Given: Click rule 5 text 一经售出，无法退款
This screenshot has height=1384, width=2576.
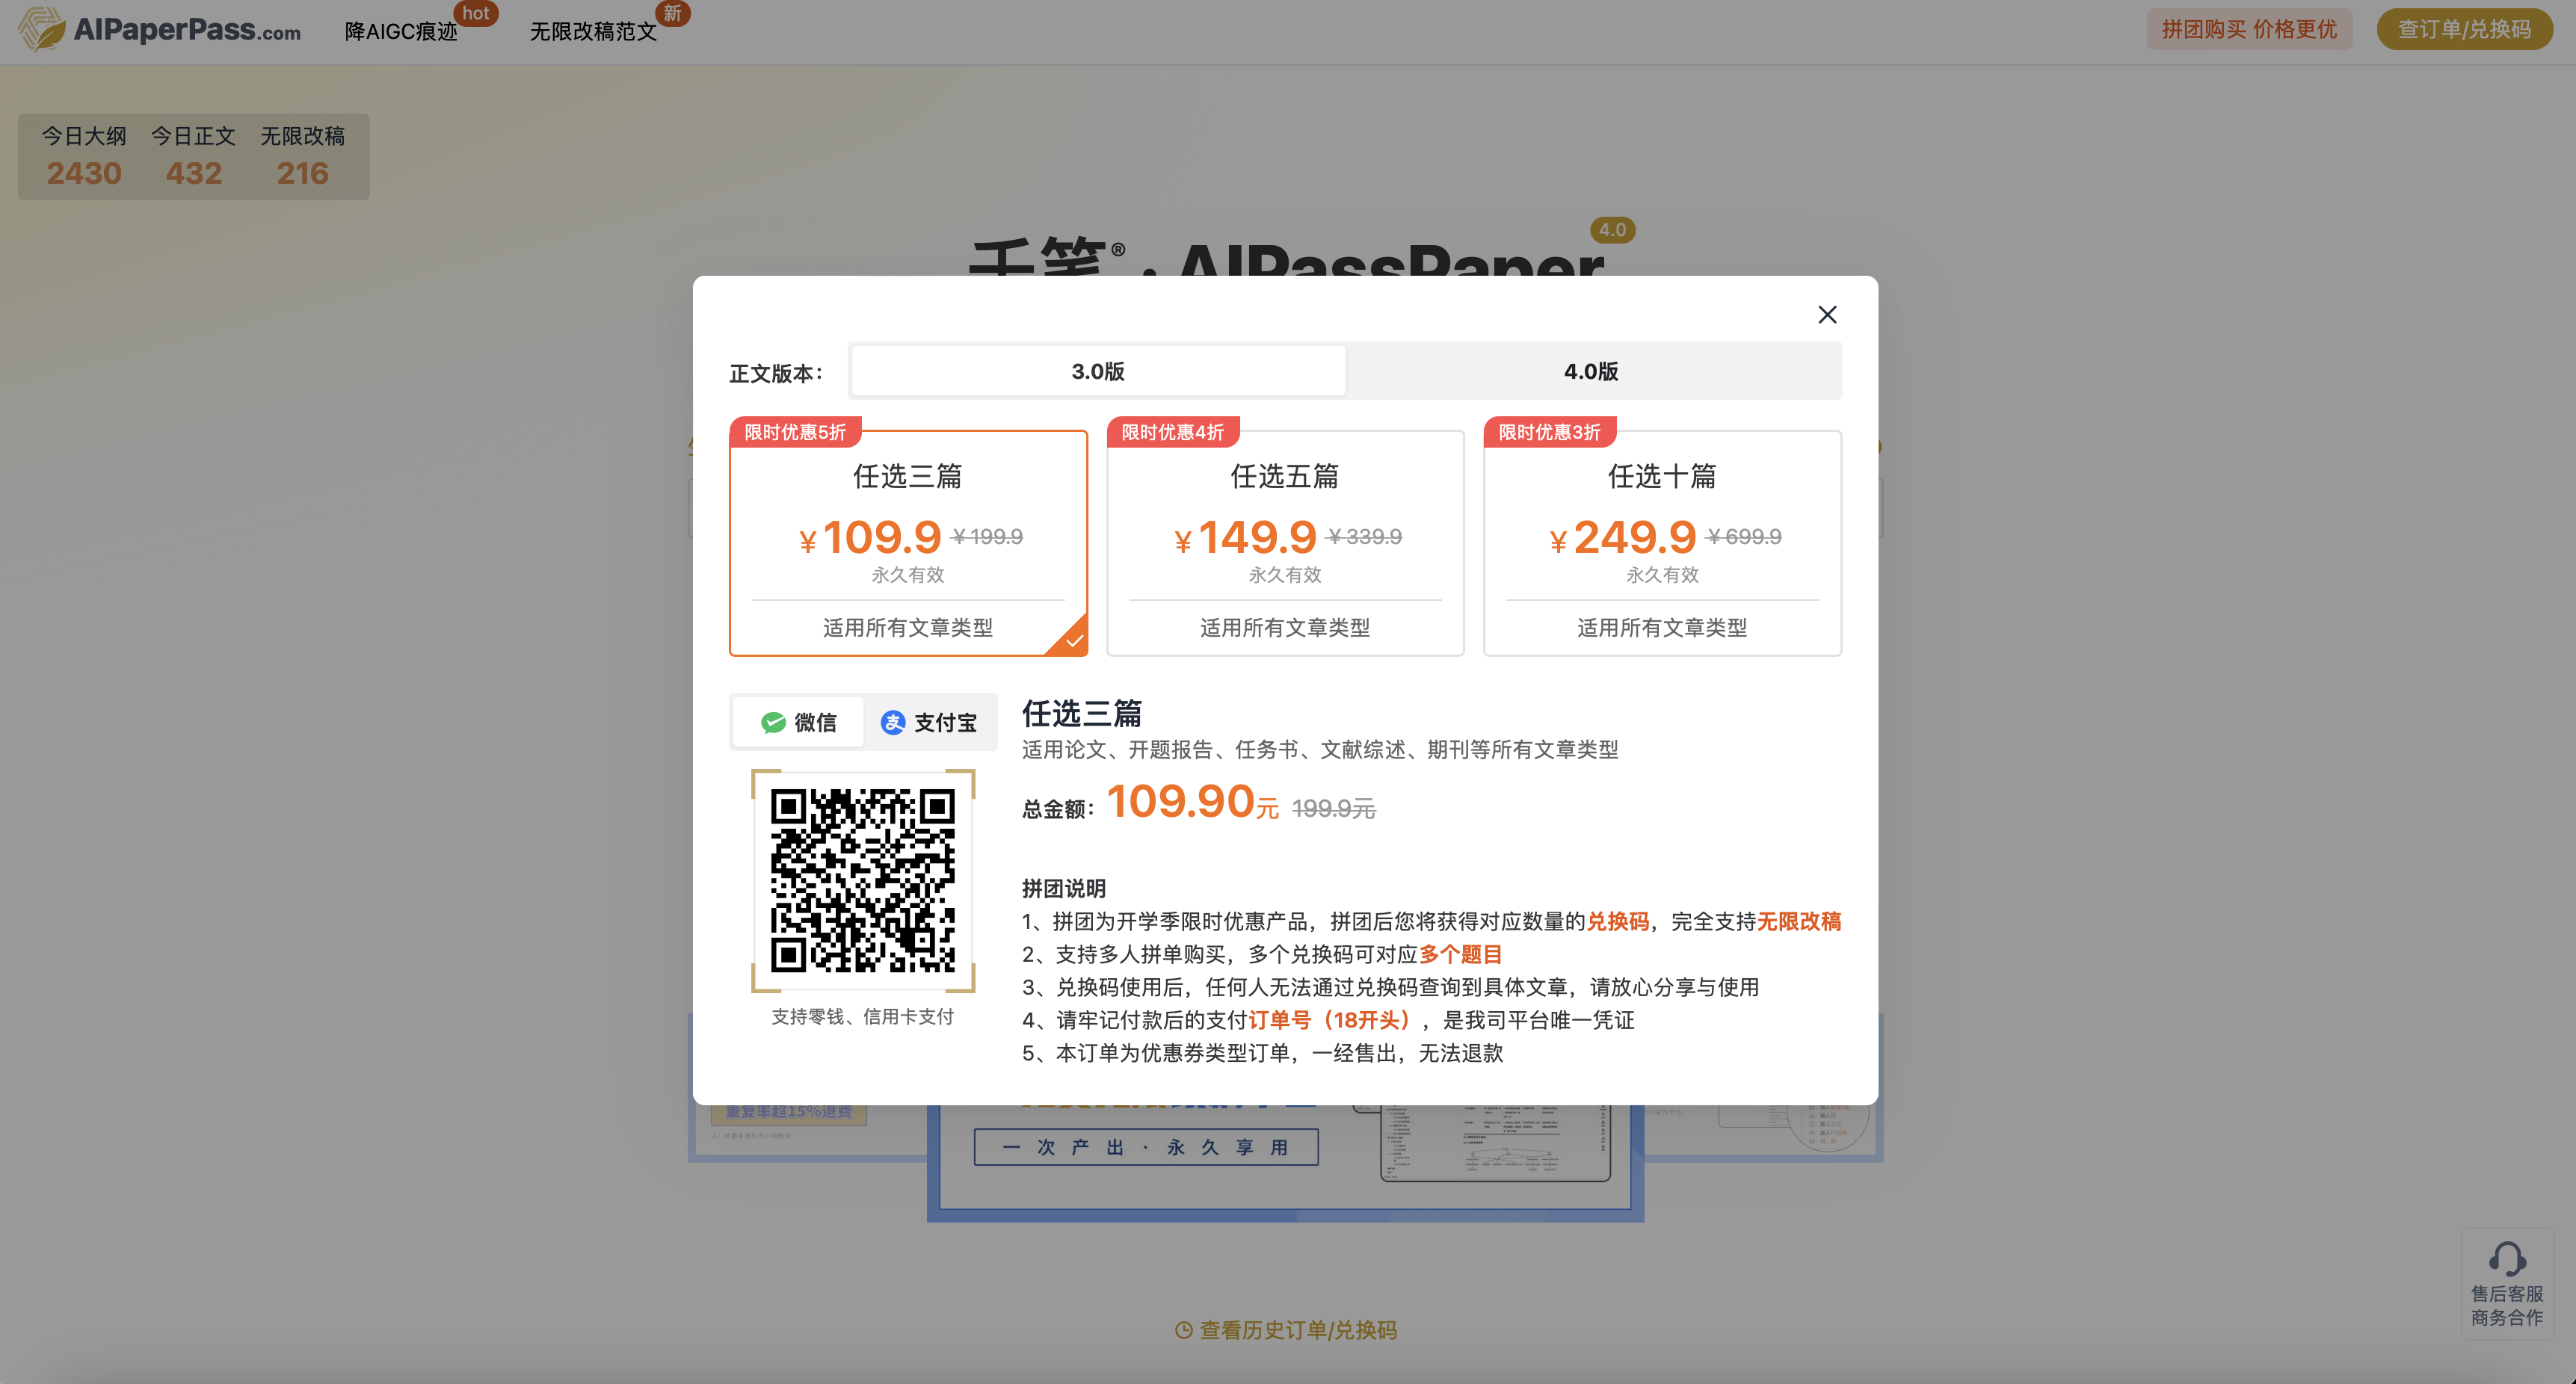Looking at the screenshot, I should (1407, 1053).
